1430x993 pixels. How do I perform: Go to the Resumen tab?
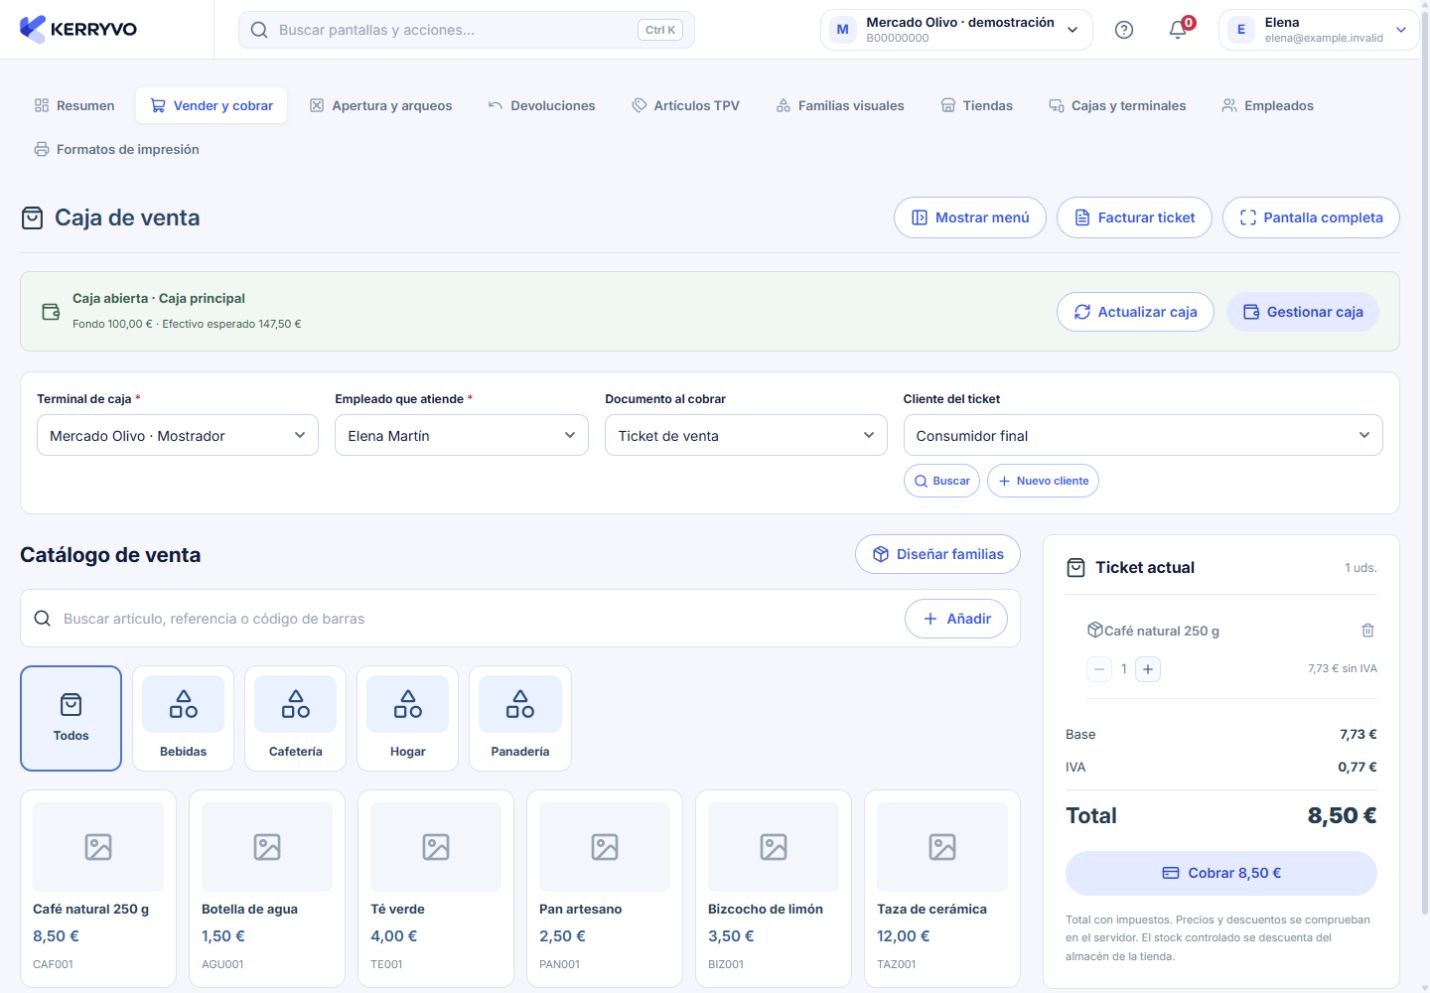75,105
